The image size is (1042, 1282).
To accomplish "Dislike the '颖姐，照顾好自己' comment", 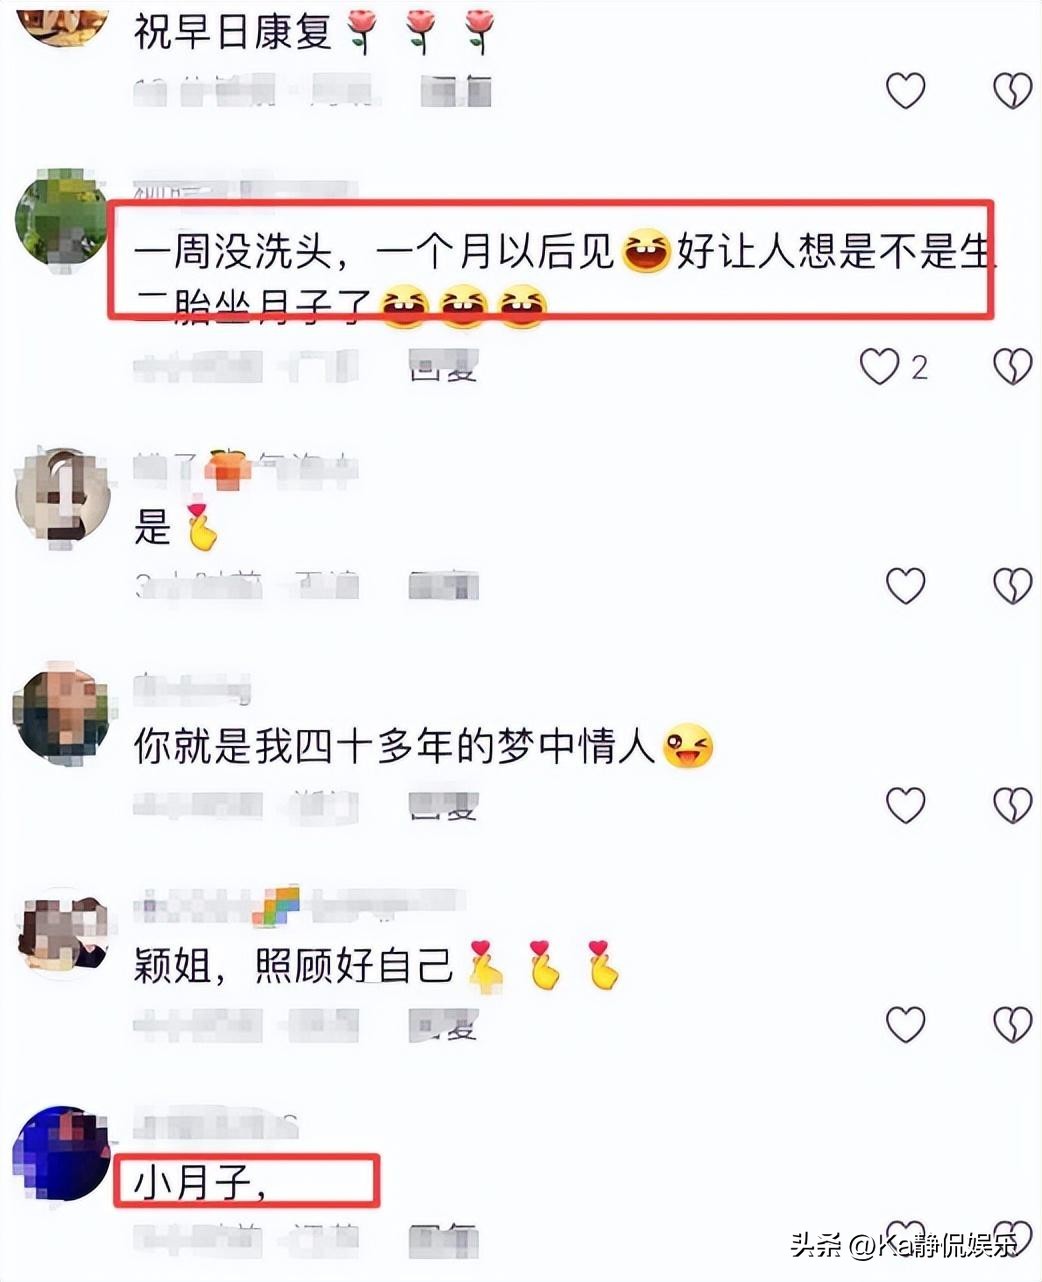I will 1012,1024.
